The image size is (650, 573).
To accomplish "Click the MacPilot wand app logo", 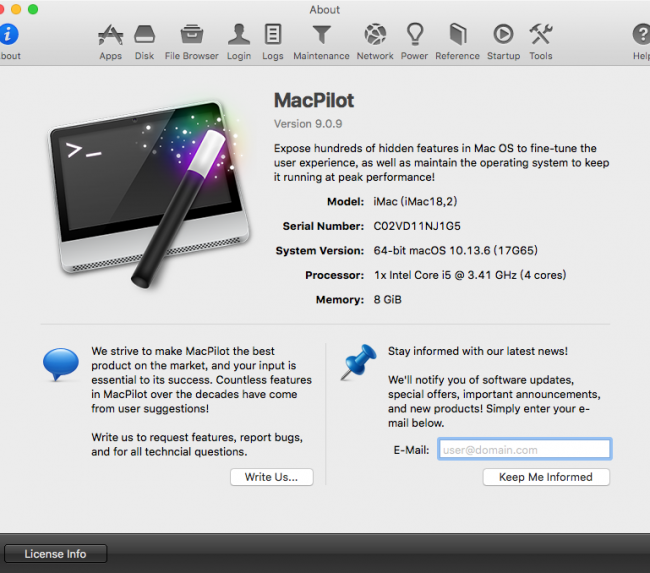I will 149,194.
